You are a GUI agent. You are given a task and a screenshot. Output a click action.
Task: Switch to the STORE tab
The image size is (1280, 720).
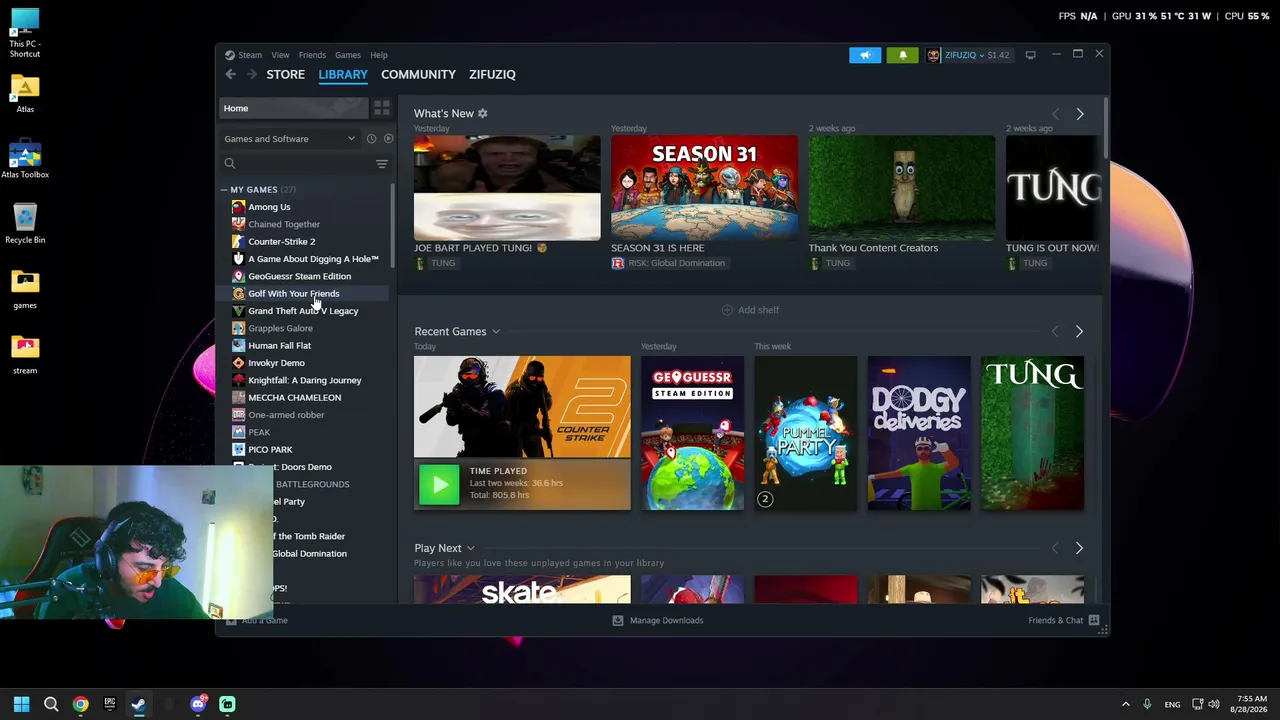[x=285, y=74]
